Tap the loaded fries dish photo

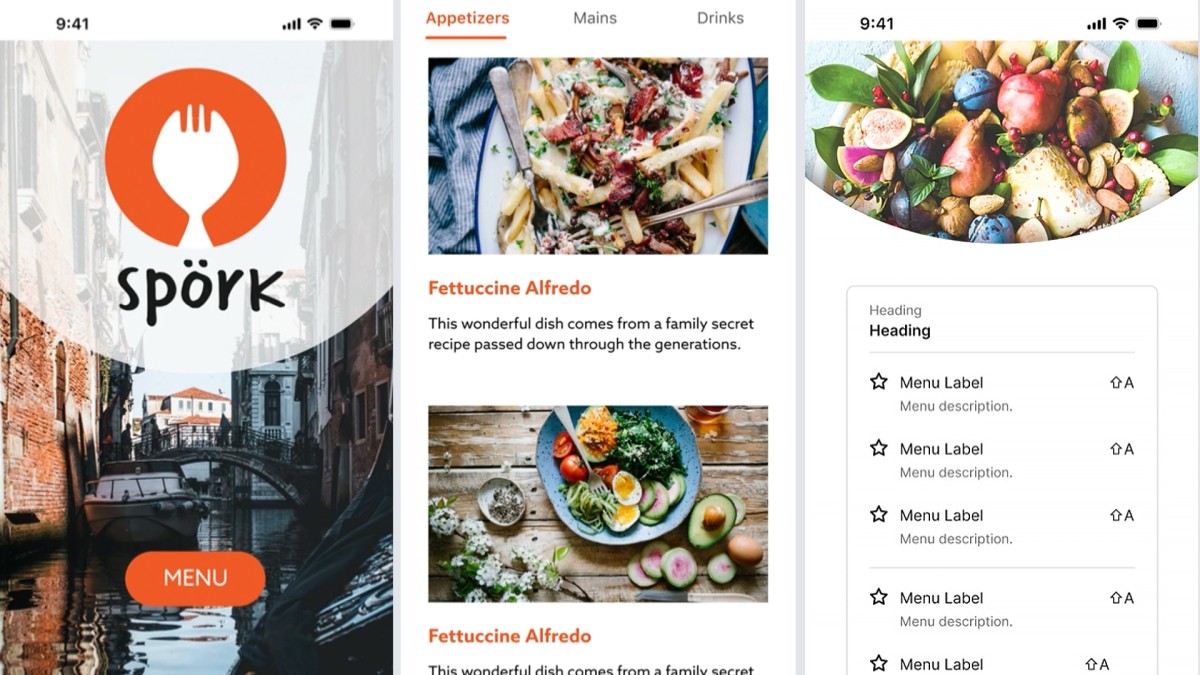tap(598, 156)
